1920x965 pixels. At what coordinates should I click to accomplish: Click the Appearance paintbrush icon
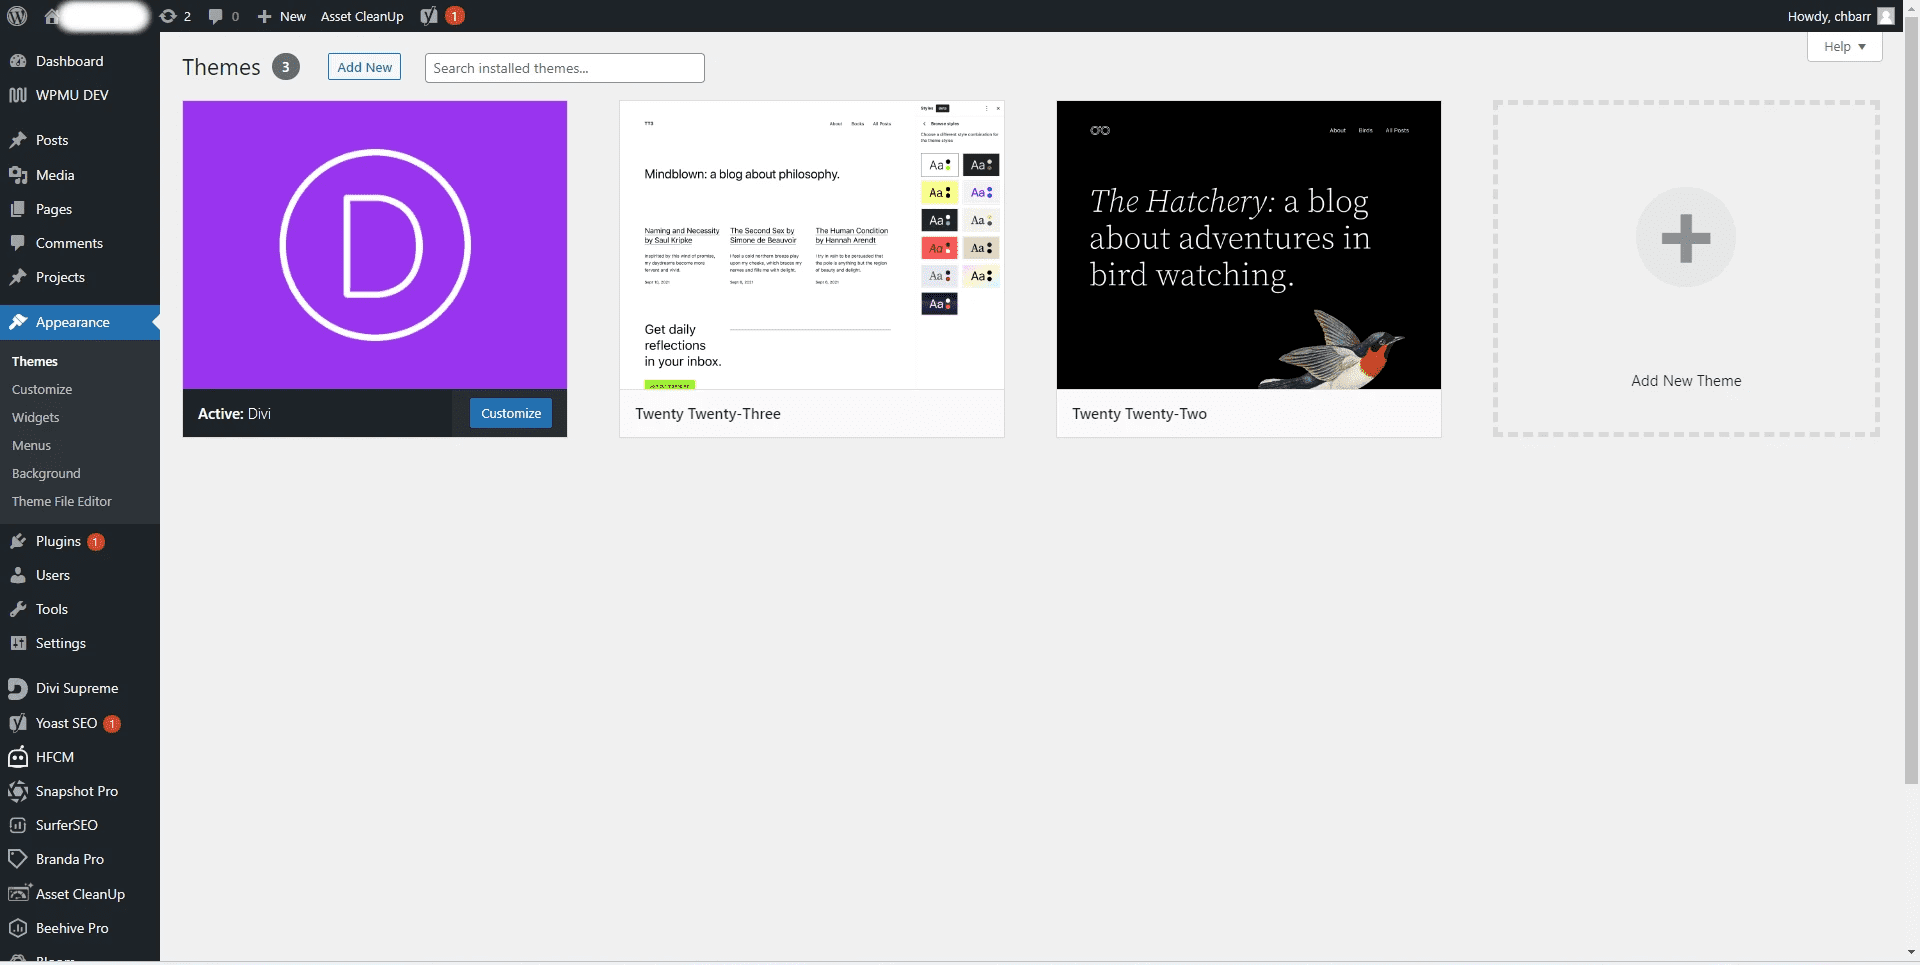pyautogui.click(x=17, y=322)
